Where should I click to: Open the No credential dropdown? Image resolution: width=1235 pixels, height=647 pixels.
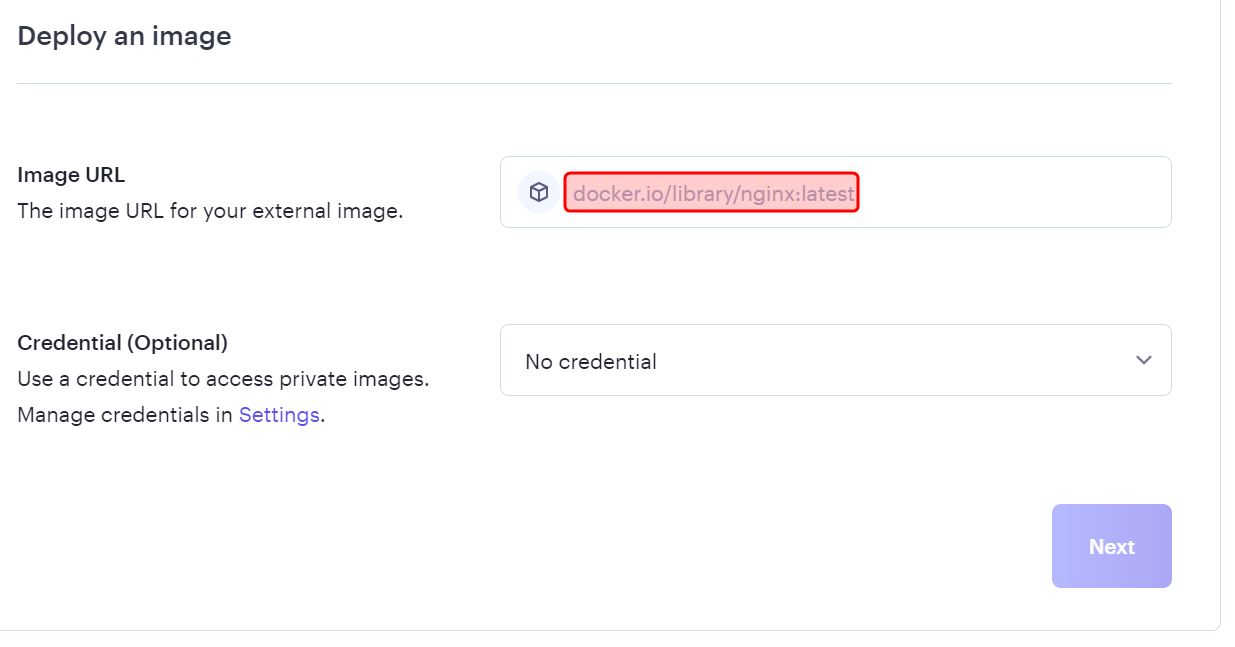tap(835, 360)
